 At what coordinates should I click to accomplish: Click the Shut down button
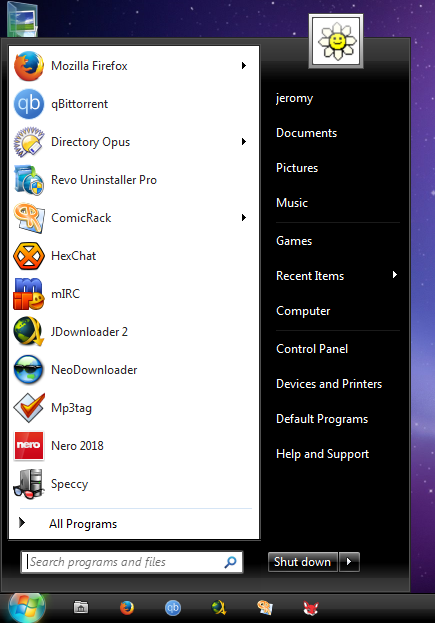(x=303, y=562)
